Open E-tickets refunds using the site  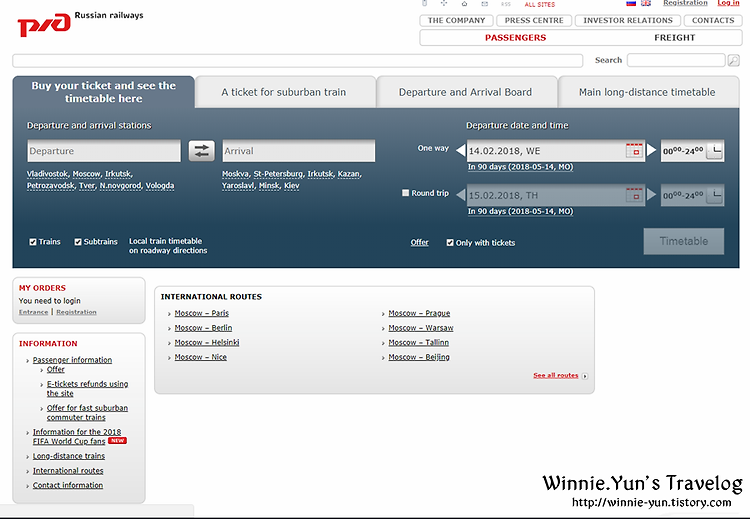point(88,388)
